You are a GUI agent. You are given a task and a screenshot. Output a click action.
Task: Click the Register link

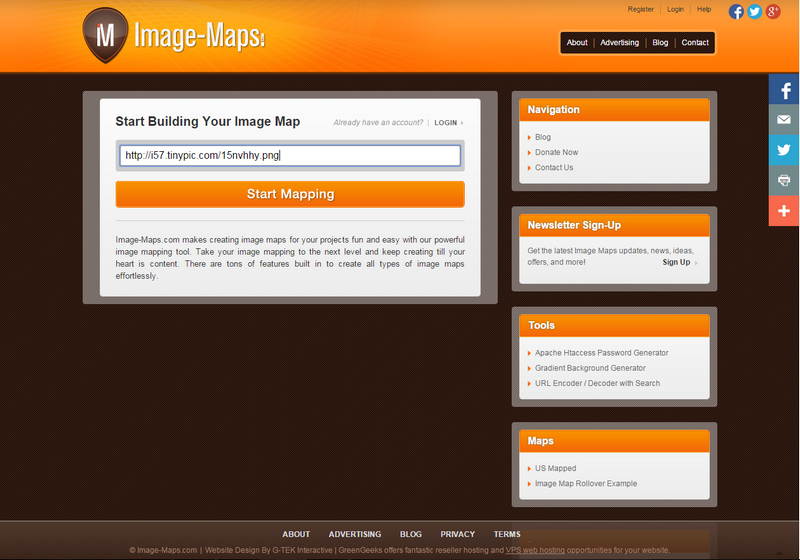pyautogui.click(x=640, y=9)
